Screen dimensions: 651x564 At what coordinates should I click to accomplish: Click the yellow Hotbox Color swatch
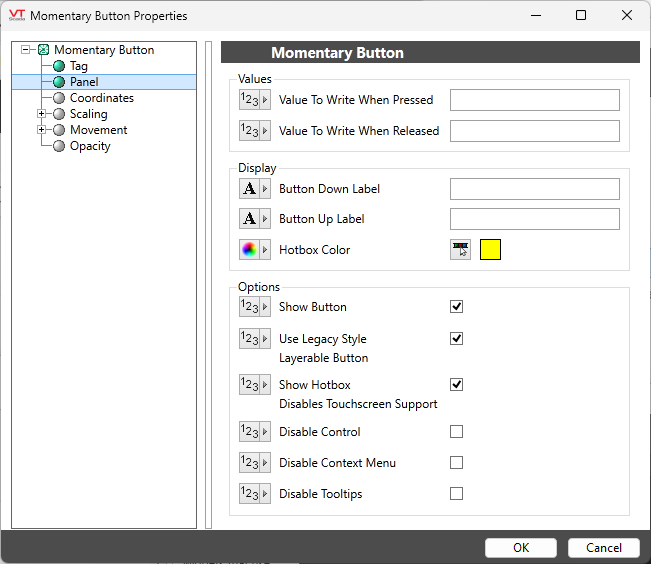tap(490, 250)
